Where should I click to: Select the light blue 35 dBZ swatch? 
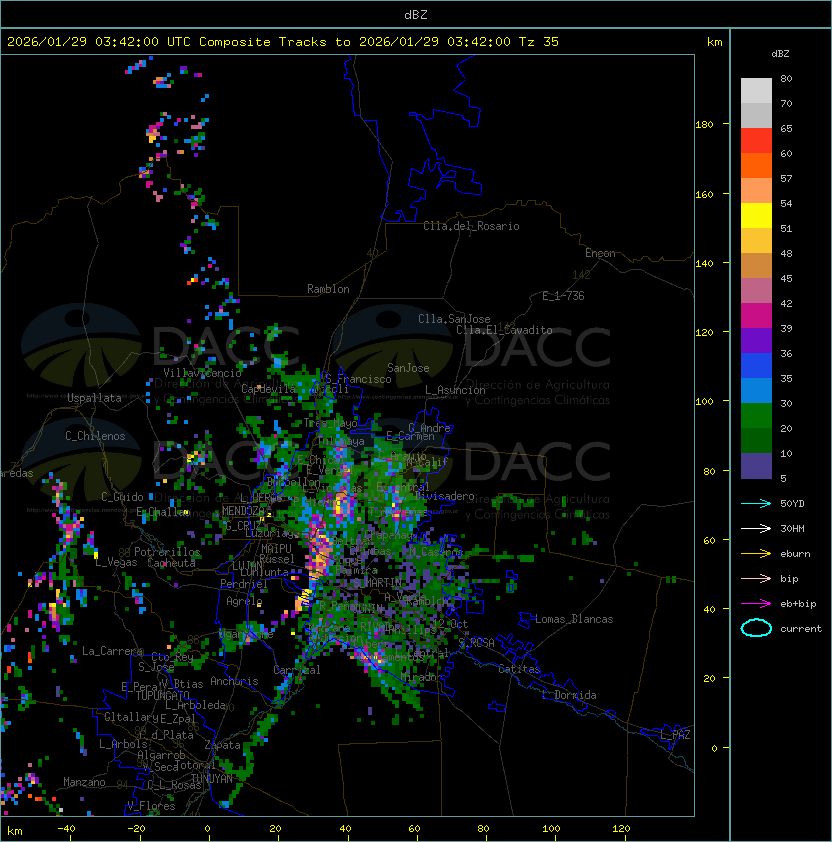[x=756, y=390]
